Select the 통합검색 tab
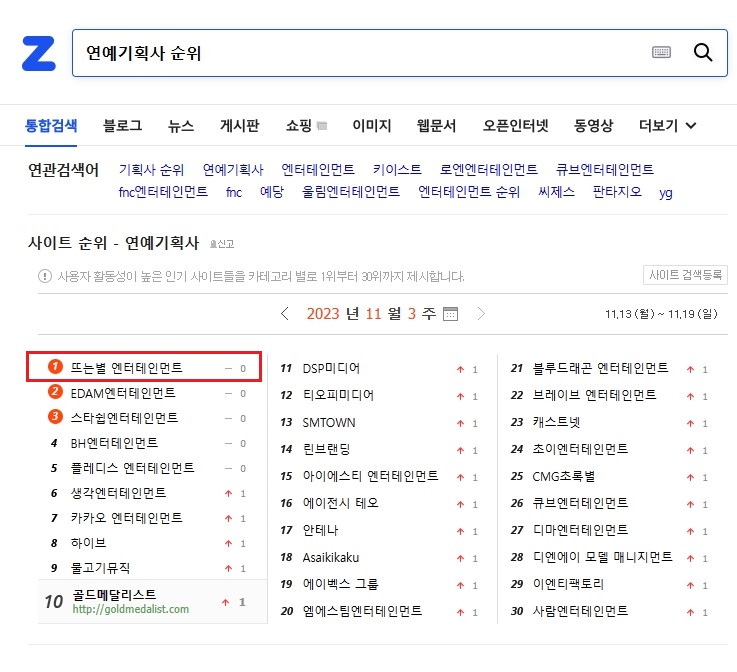The image size is (737, 672). [51, 125]
